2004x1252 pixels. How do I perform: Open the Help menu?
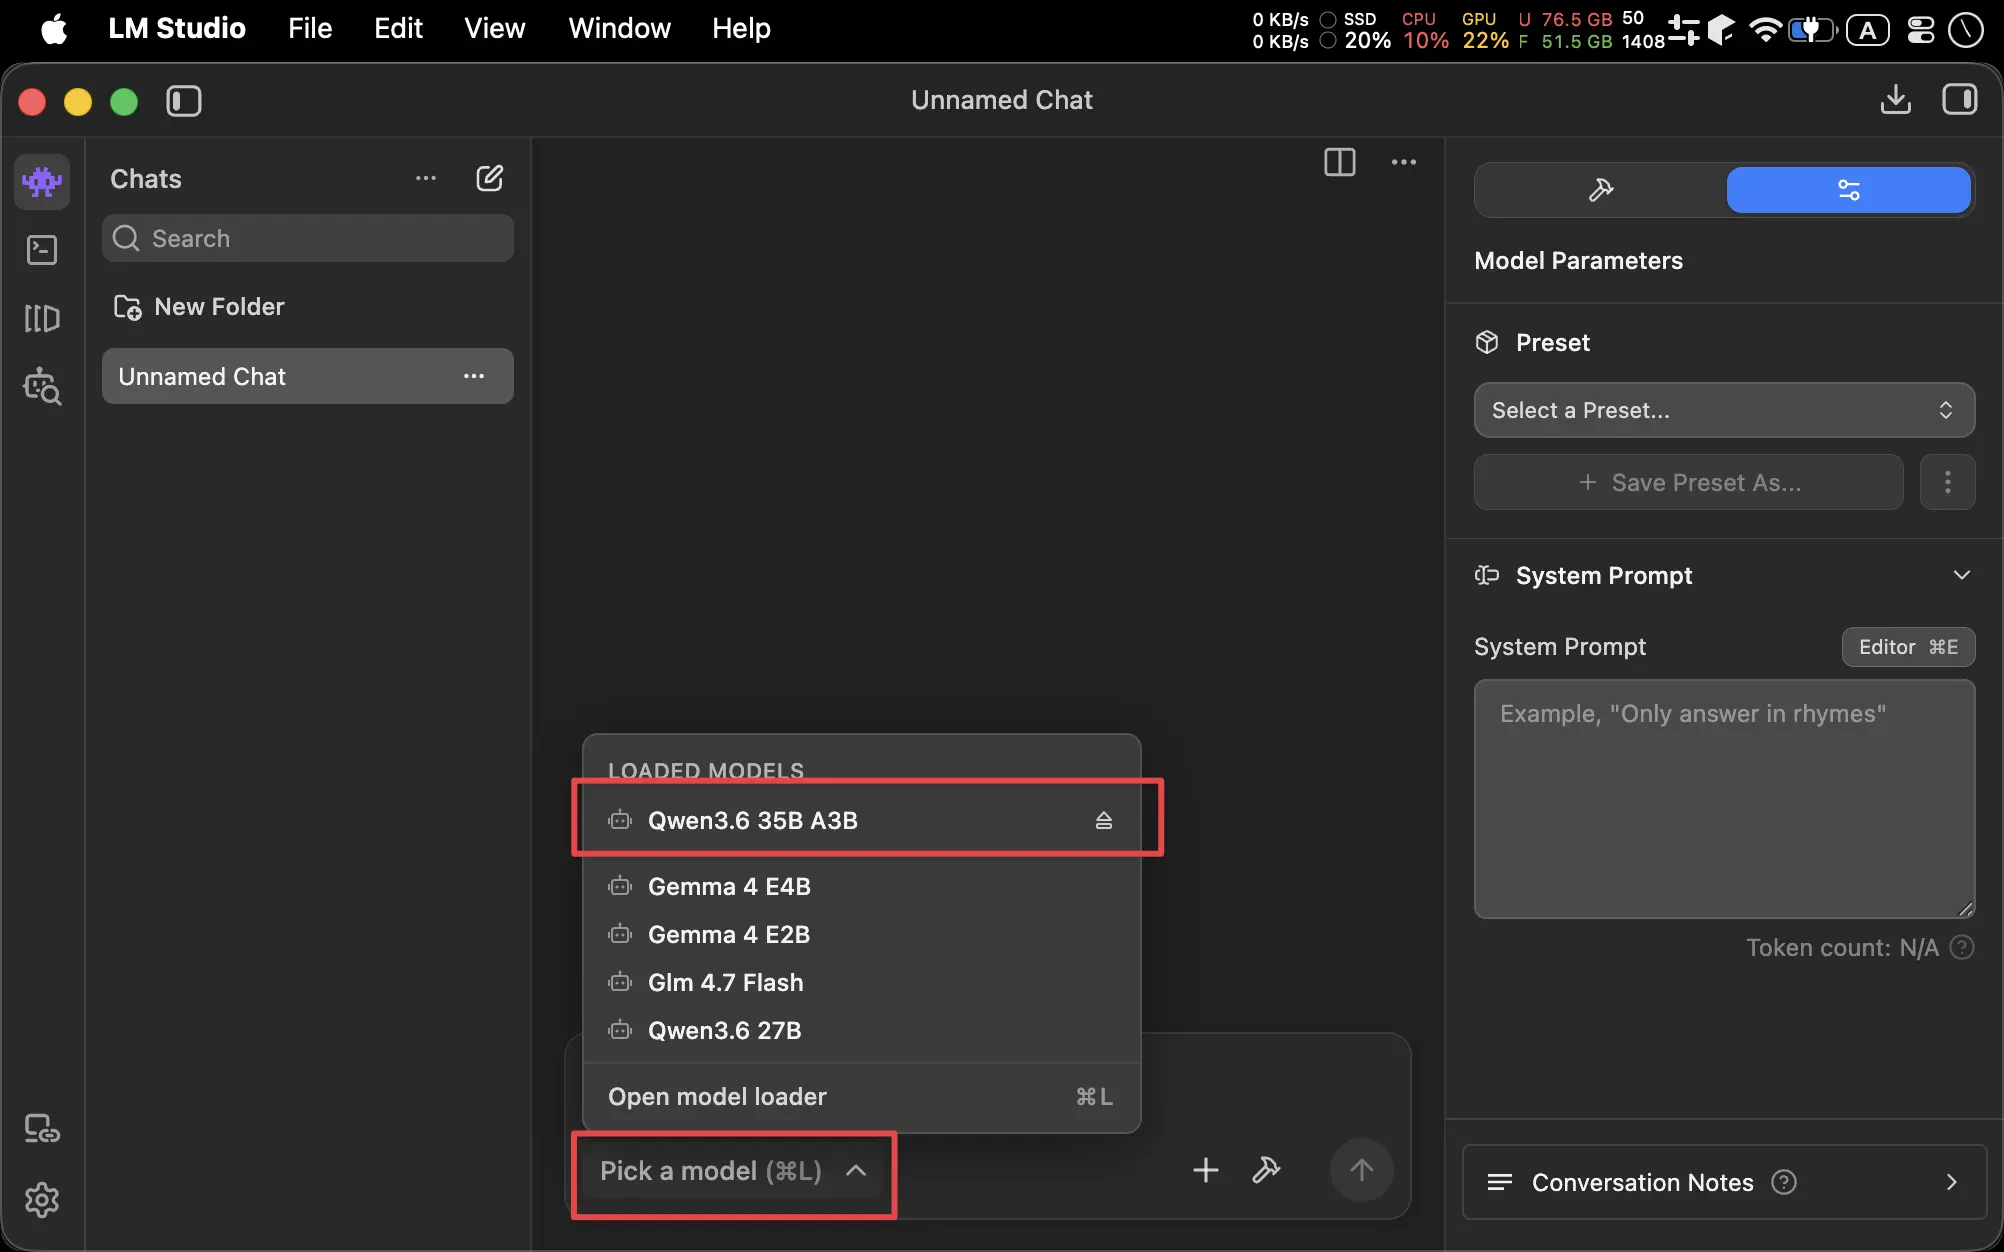coord(741,28)
